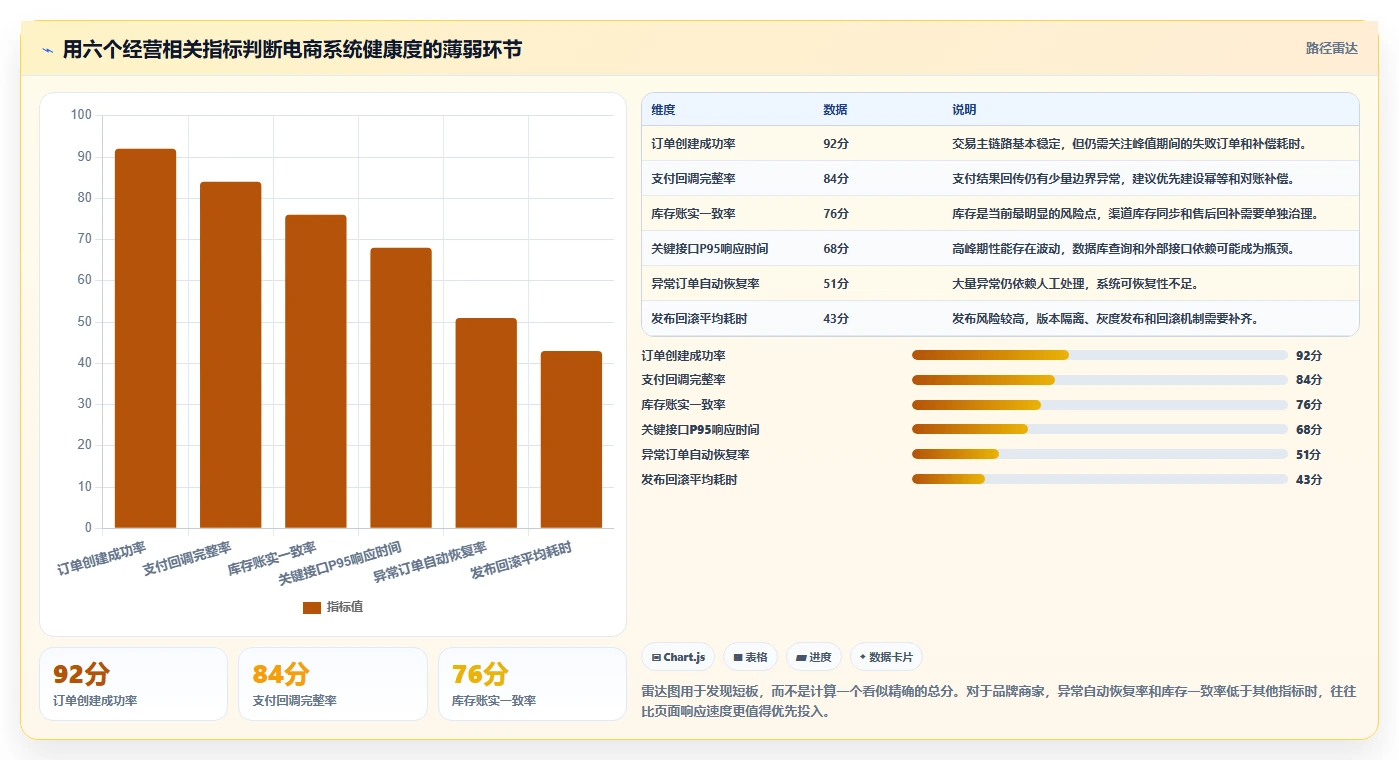This screenshot has width=1399, height=760.
Task: Click the Chart.js chip
Action: (x=678, y=657)
